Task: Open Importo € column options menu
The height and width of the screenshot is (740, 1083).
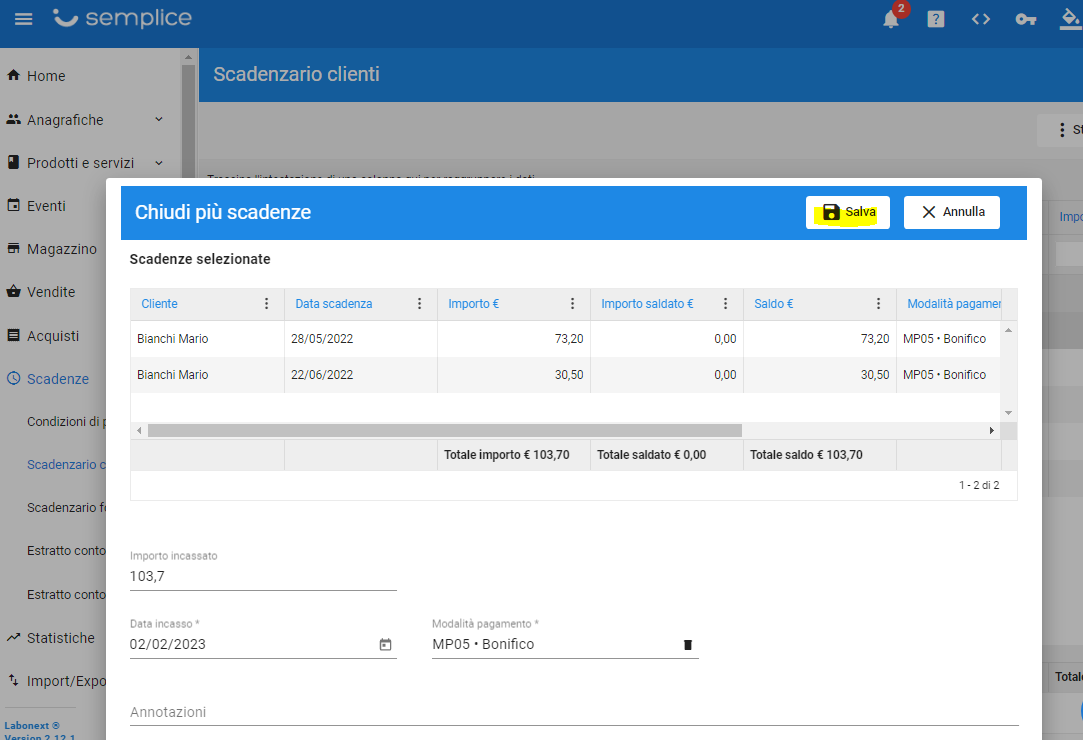Action: 573,303
